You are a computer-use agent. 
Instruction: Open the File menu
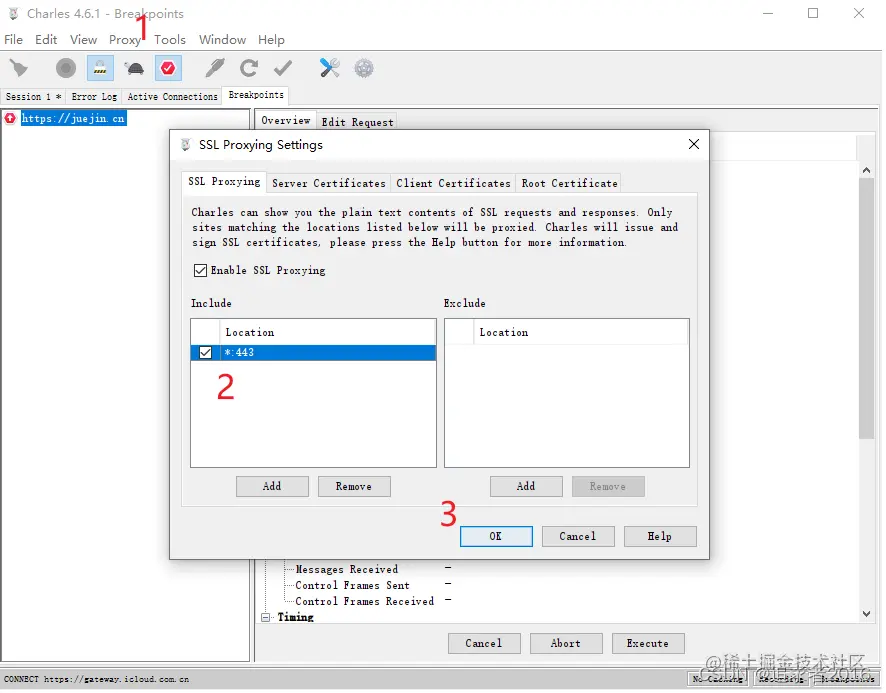pyautogui.click(x=14, y=40)
